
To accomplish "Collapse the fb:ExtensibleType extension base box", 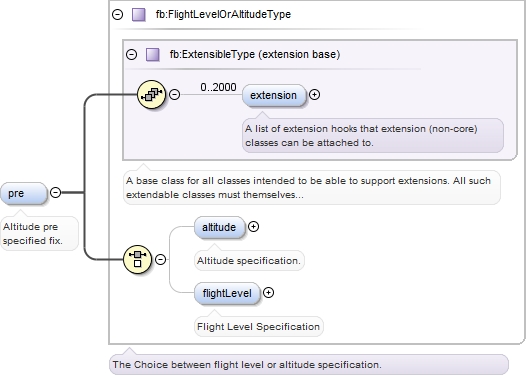I will (131, 54).
